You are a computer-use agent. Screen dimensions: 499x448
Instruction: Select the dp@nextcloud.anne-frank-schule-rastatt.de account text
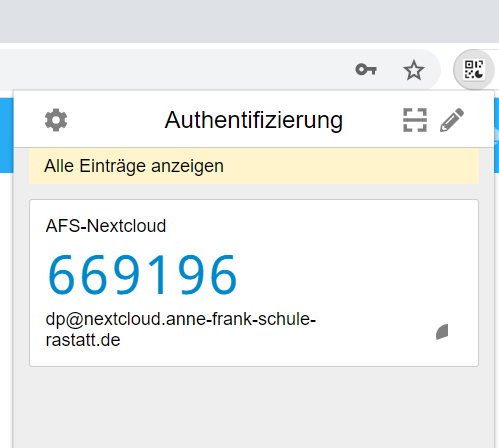coord(180,329)
